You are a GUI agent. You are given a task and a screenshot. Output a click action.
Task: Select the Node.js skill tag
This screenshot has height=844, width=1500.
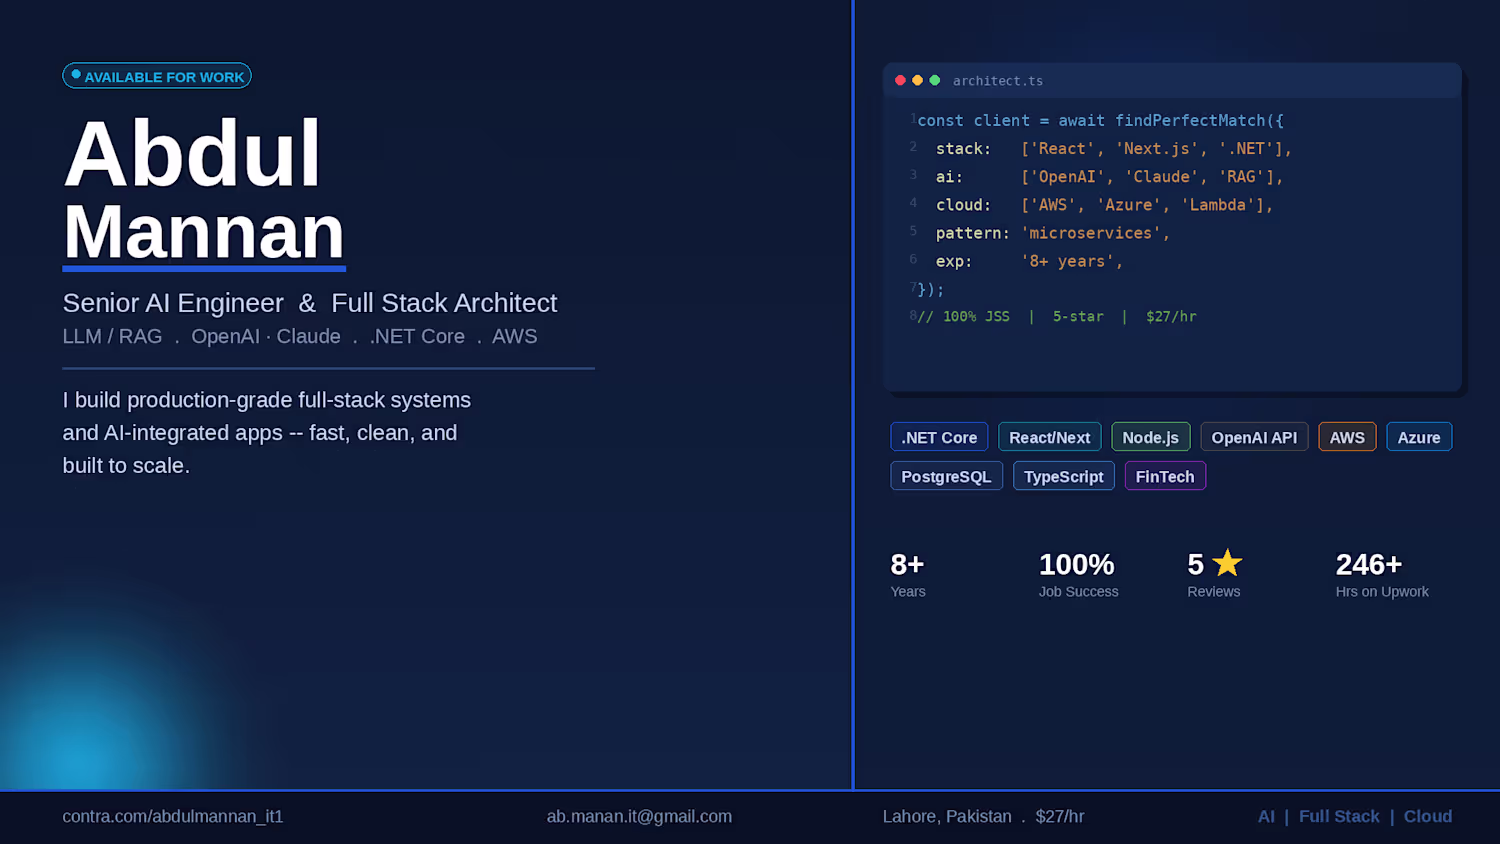point(1151,437)
